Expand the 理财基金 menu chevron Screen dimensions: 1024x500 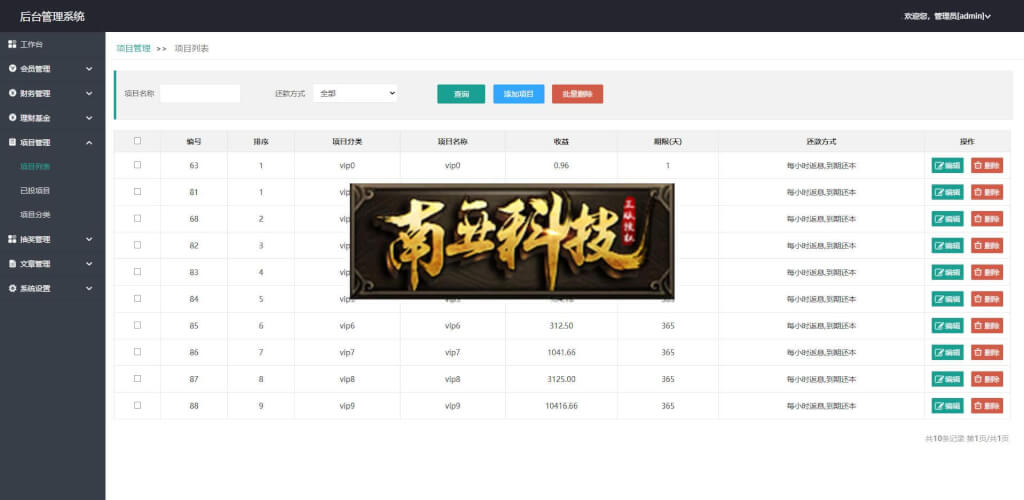pos(89,118)
